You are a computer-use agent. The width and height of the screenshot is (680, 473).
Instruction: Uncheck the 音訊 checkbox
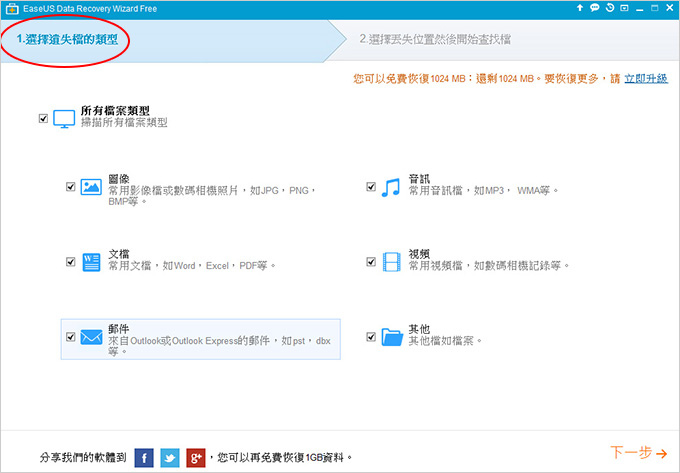371,187
